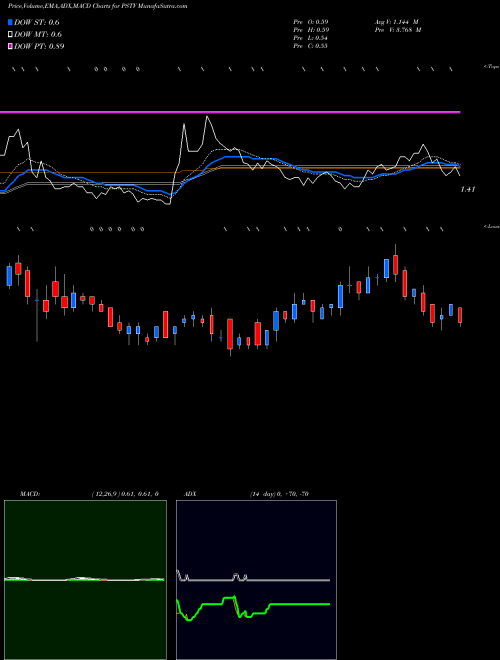Image resolution: width=500 pixels, height=660 pixels.
Task: Open the green MACD indicator chart
Action: [85, 580]
